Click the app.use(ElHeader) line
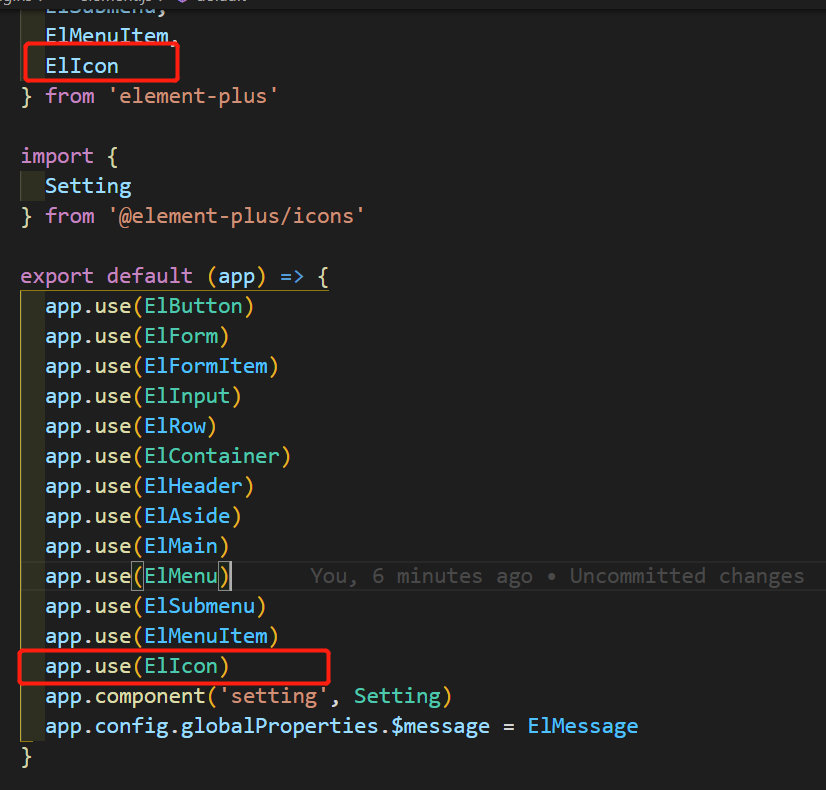 coord(150,486)
